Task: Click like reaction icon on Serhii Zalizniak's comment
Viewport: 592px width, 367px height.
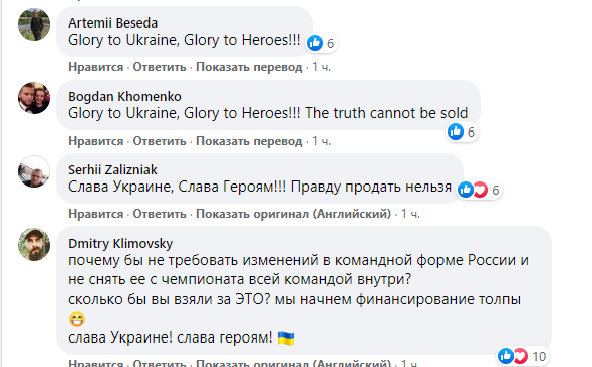Action: 466,190
